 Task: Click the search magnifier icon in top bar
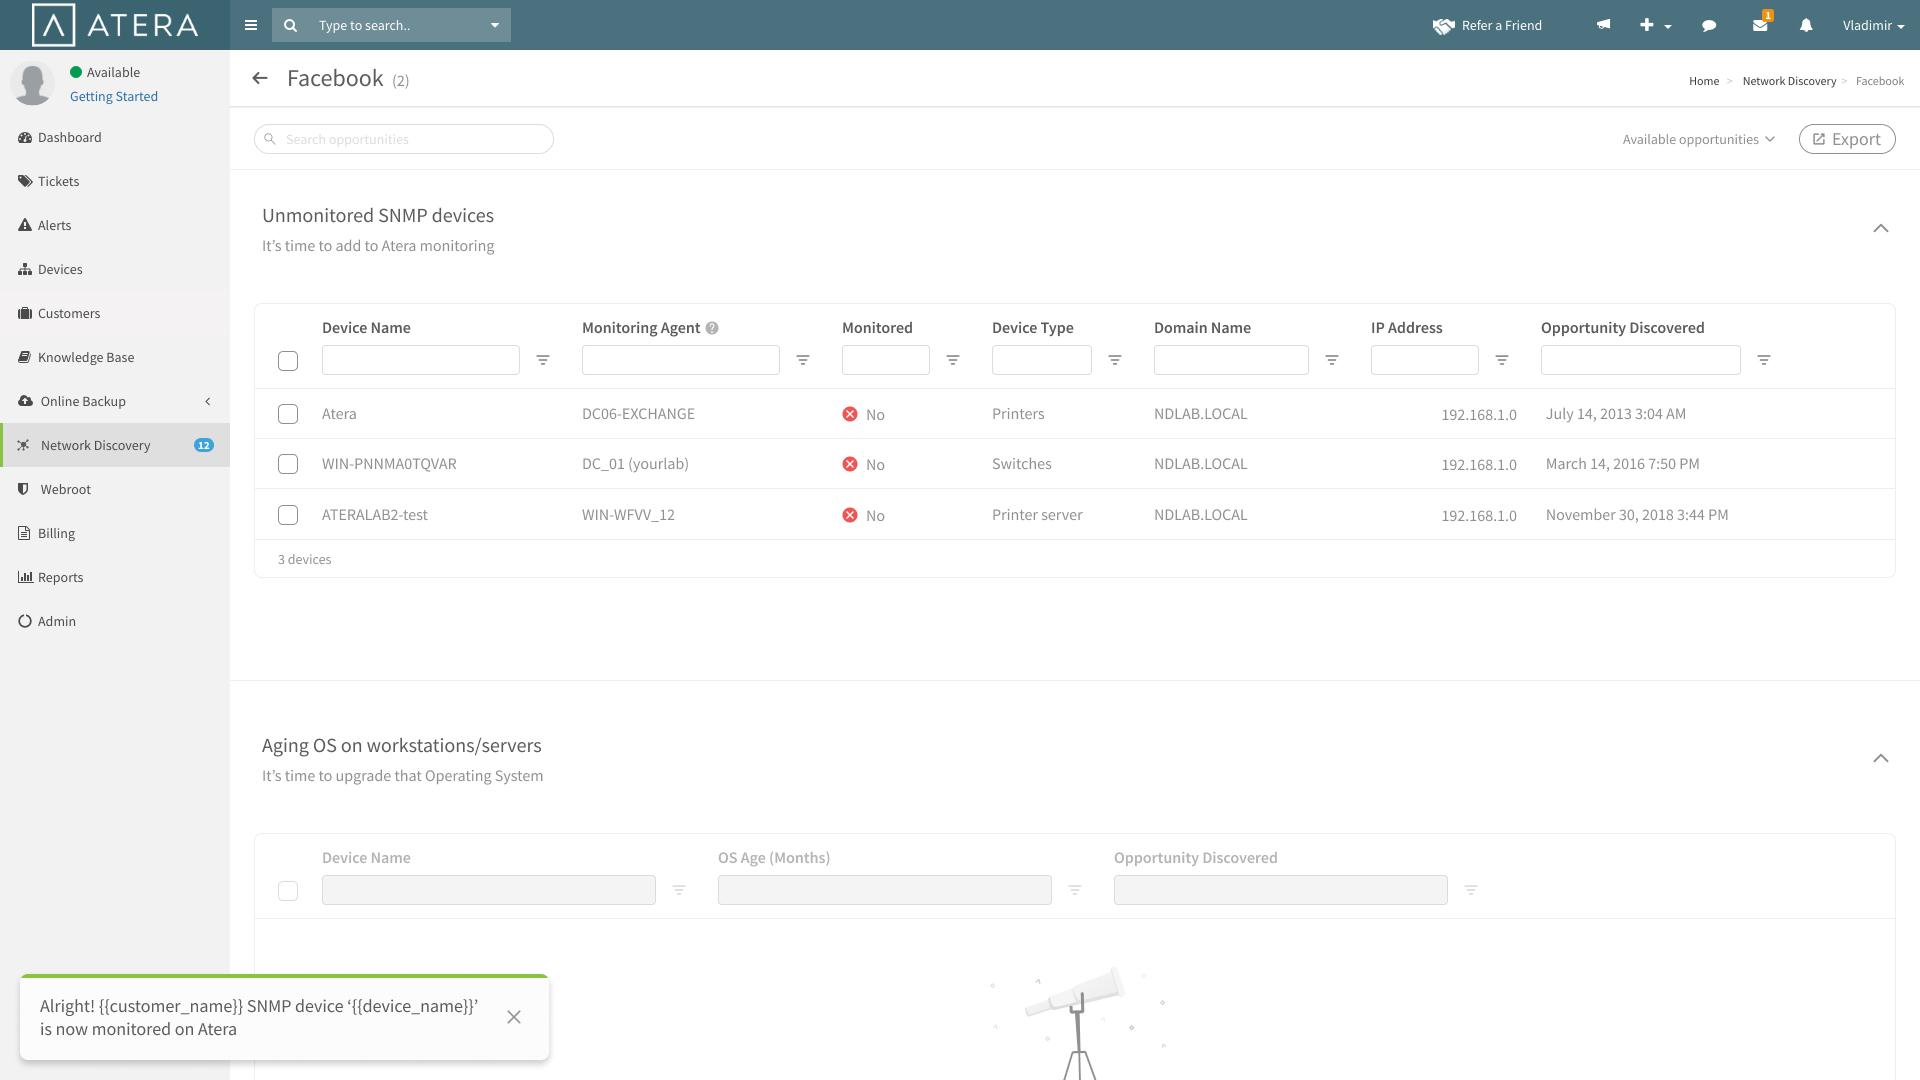(x=291, y=25)
